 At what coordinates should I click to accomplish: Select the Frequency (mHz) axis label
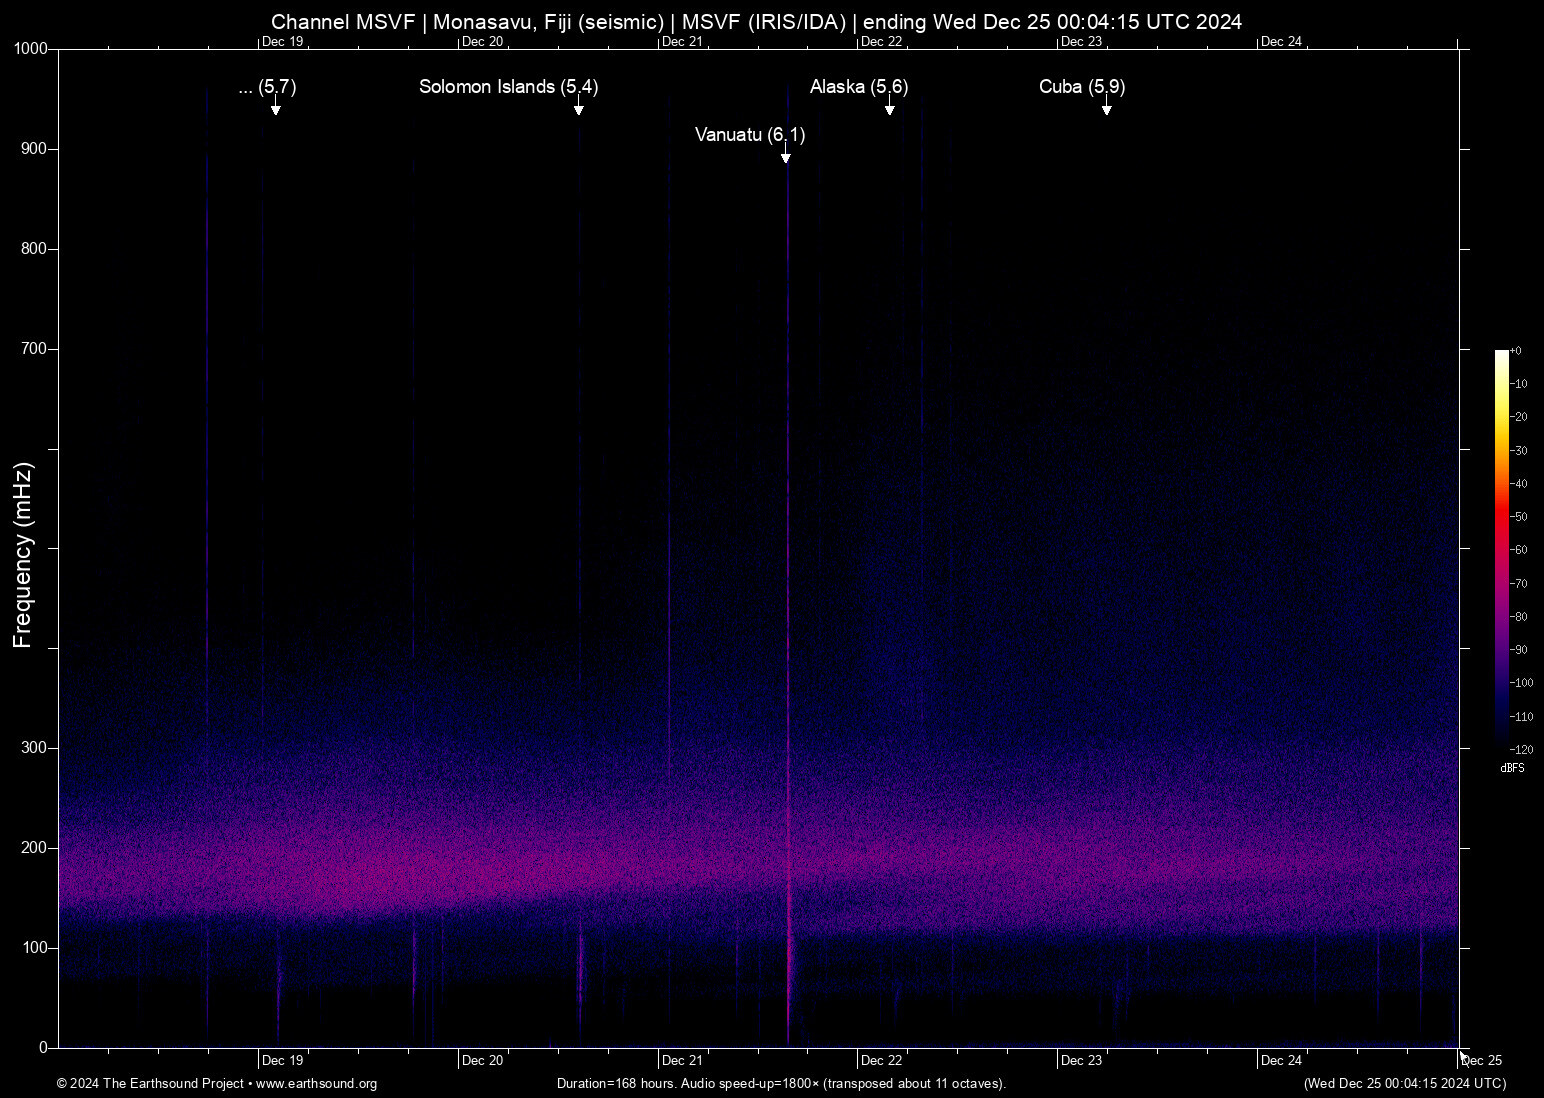[24, 549]
